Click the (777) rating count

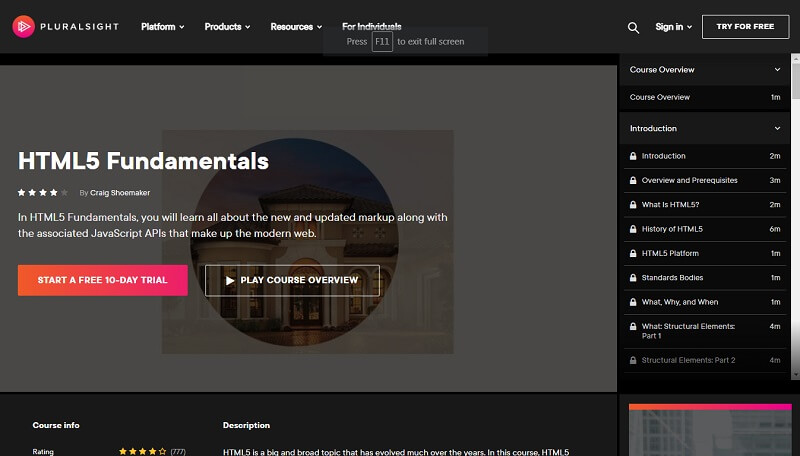coord(178,452)
